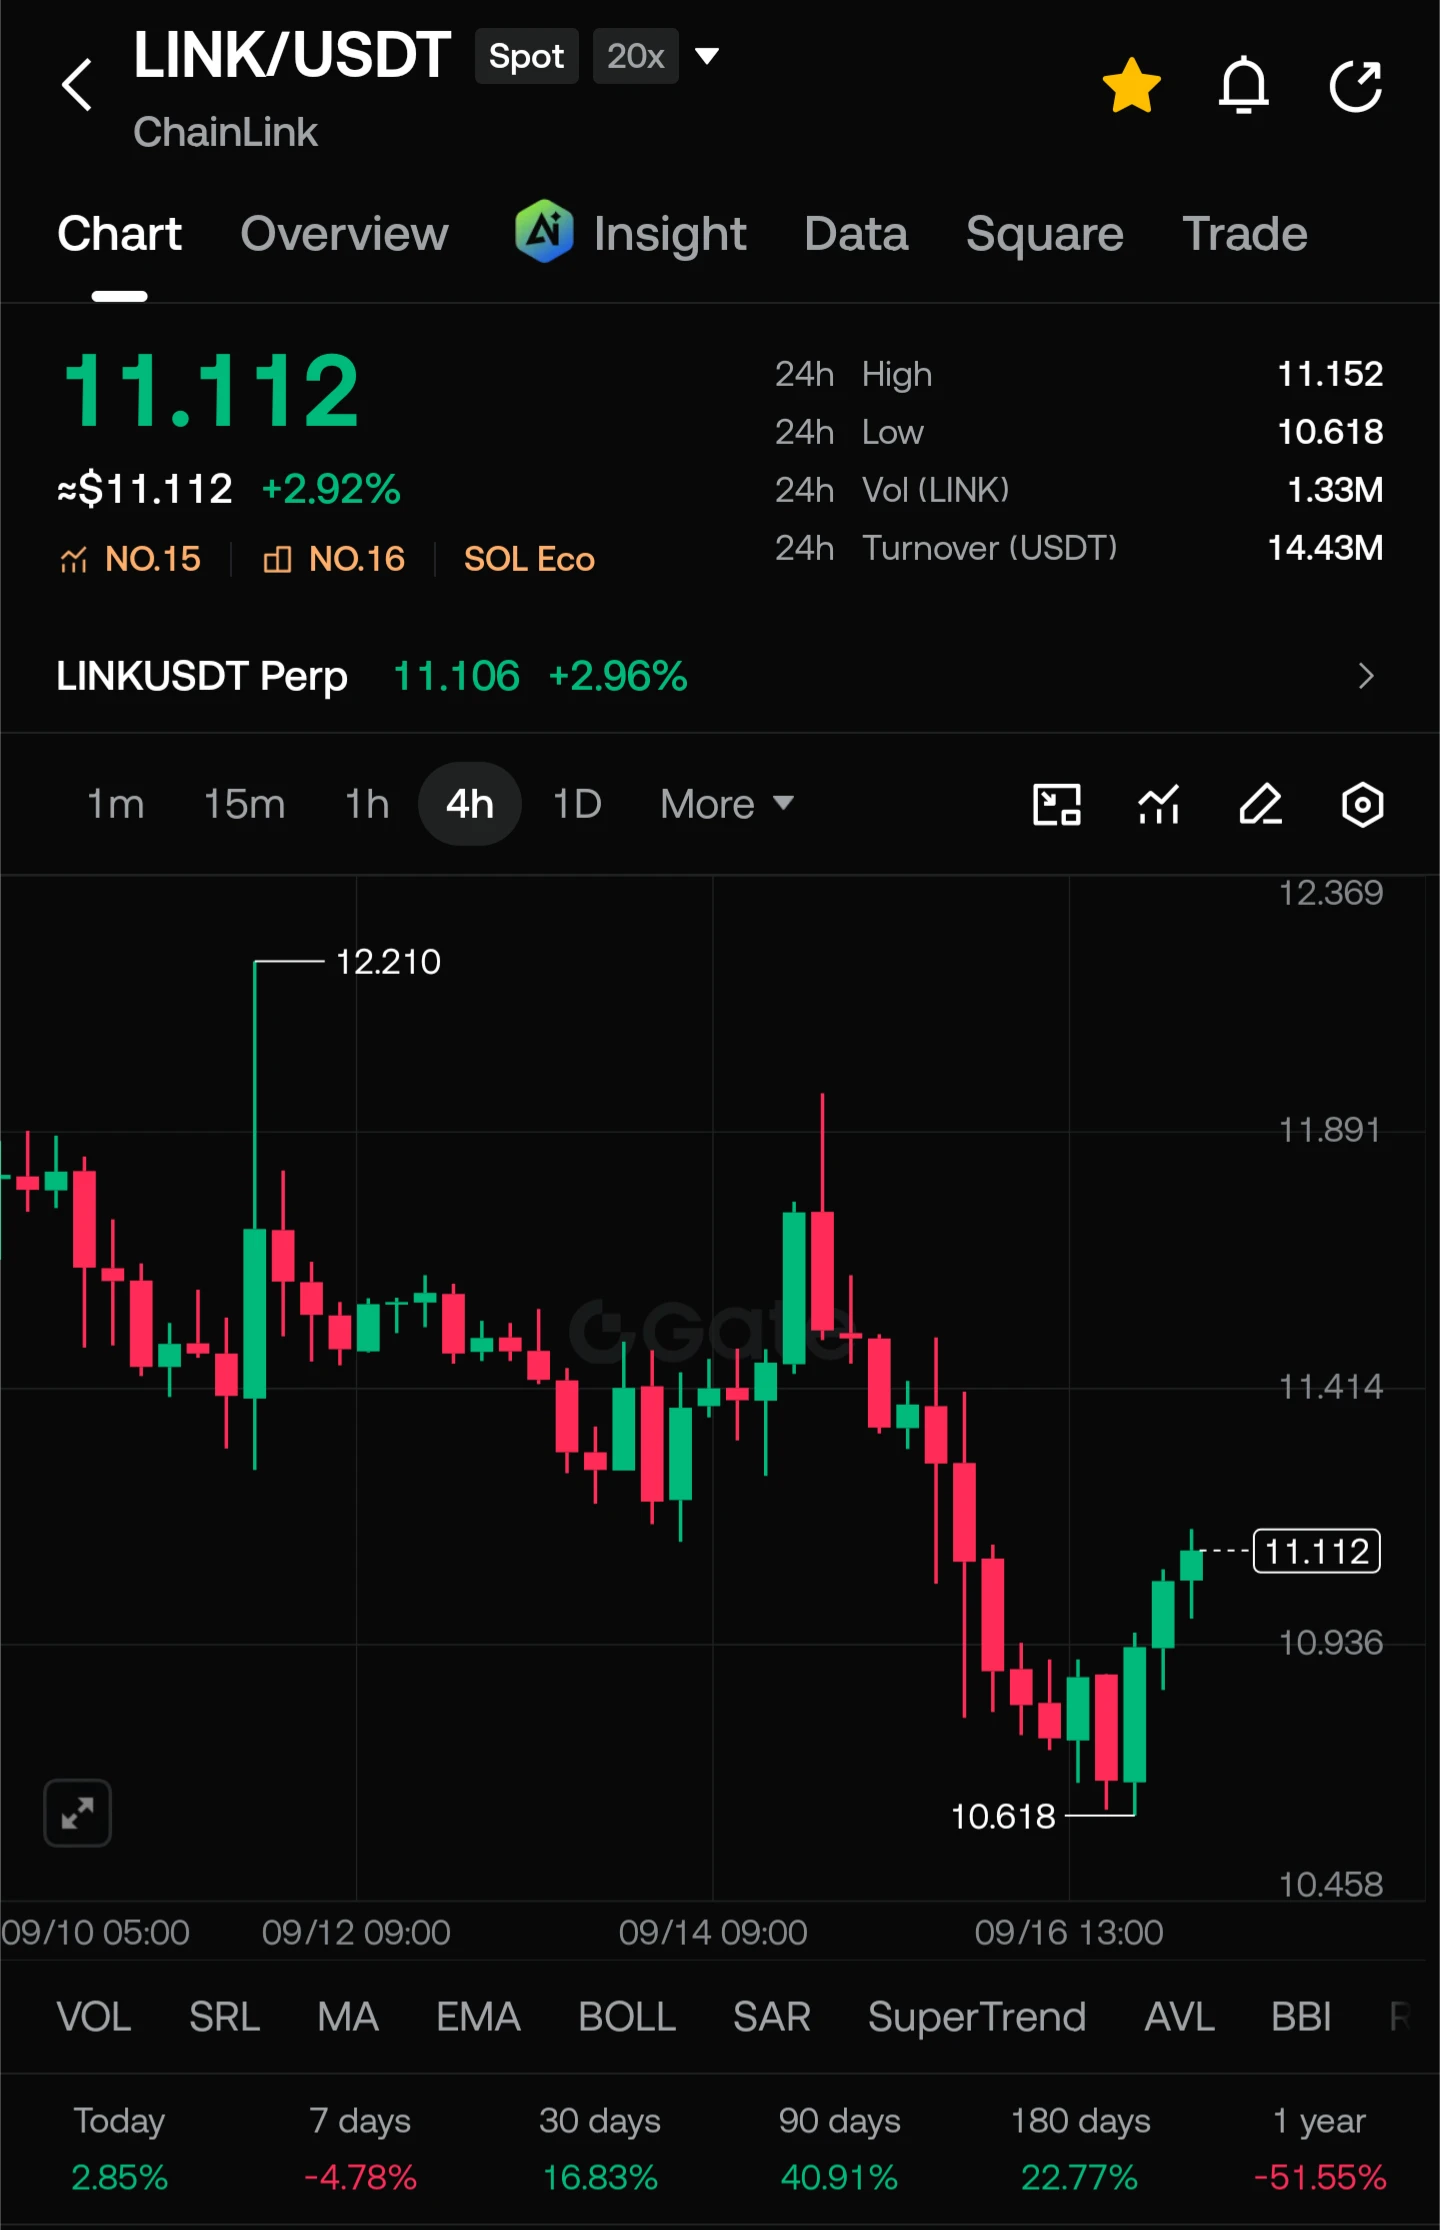Tap the Today 2.85% performance
Screen dimensions: 1440x2230
click(x=119, y=2148)
